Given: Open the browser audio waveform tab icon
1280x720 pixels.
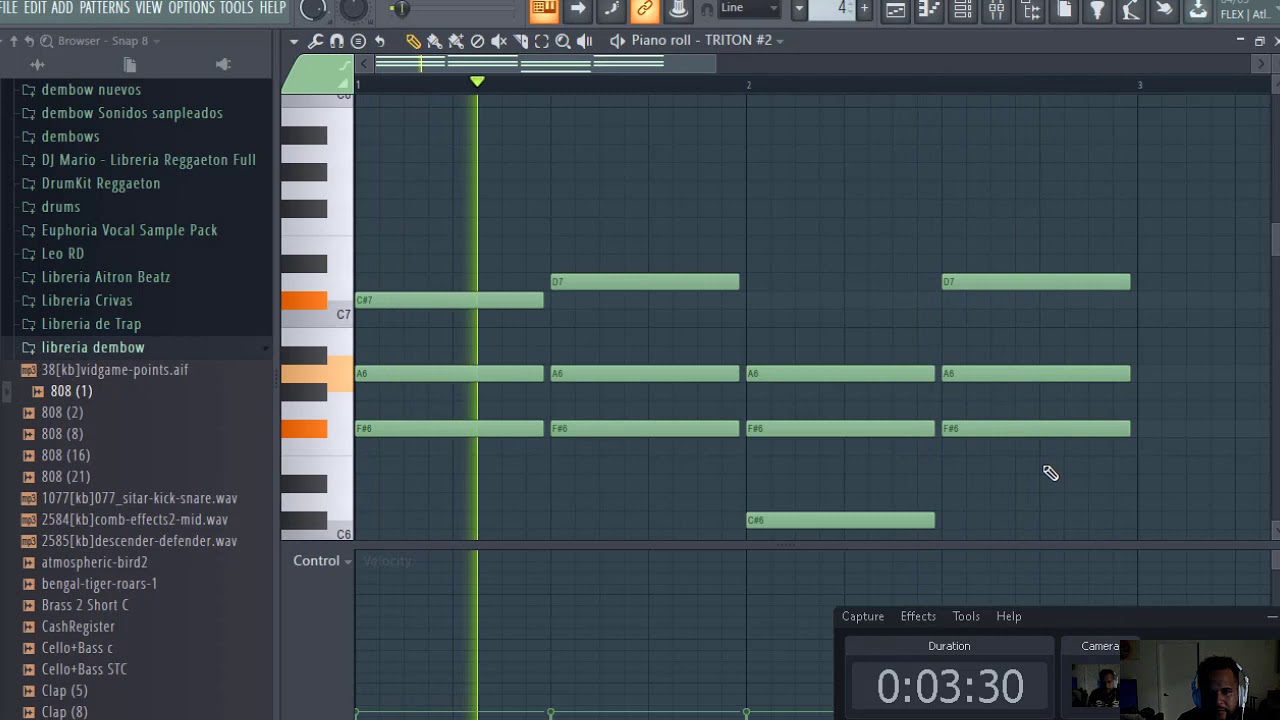Looking at the screenshot, I should pos(37,65).
